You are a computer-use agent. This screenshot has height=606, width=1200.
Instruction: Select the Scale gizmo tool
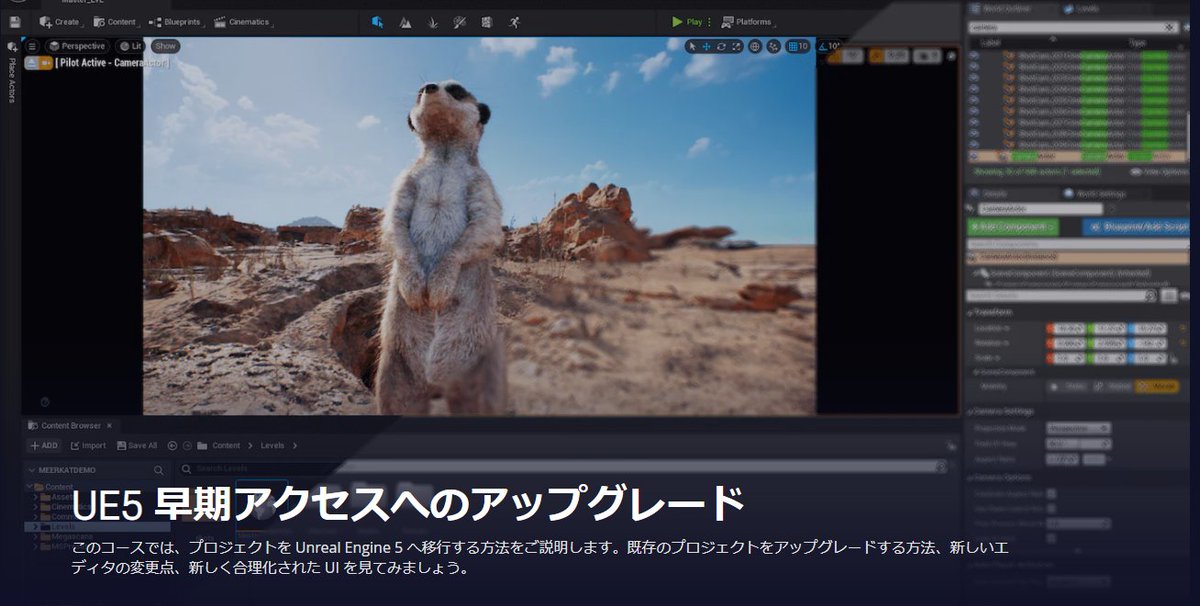(737, 46)
